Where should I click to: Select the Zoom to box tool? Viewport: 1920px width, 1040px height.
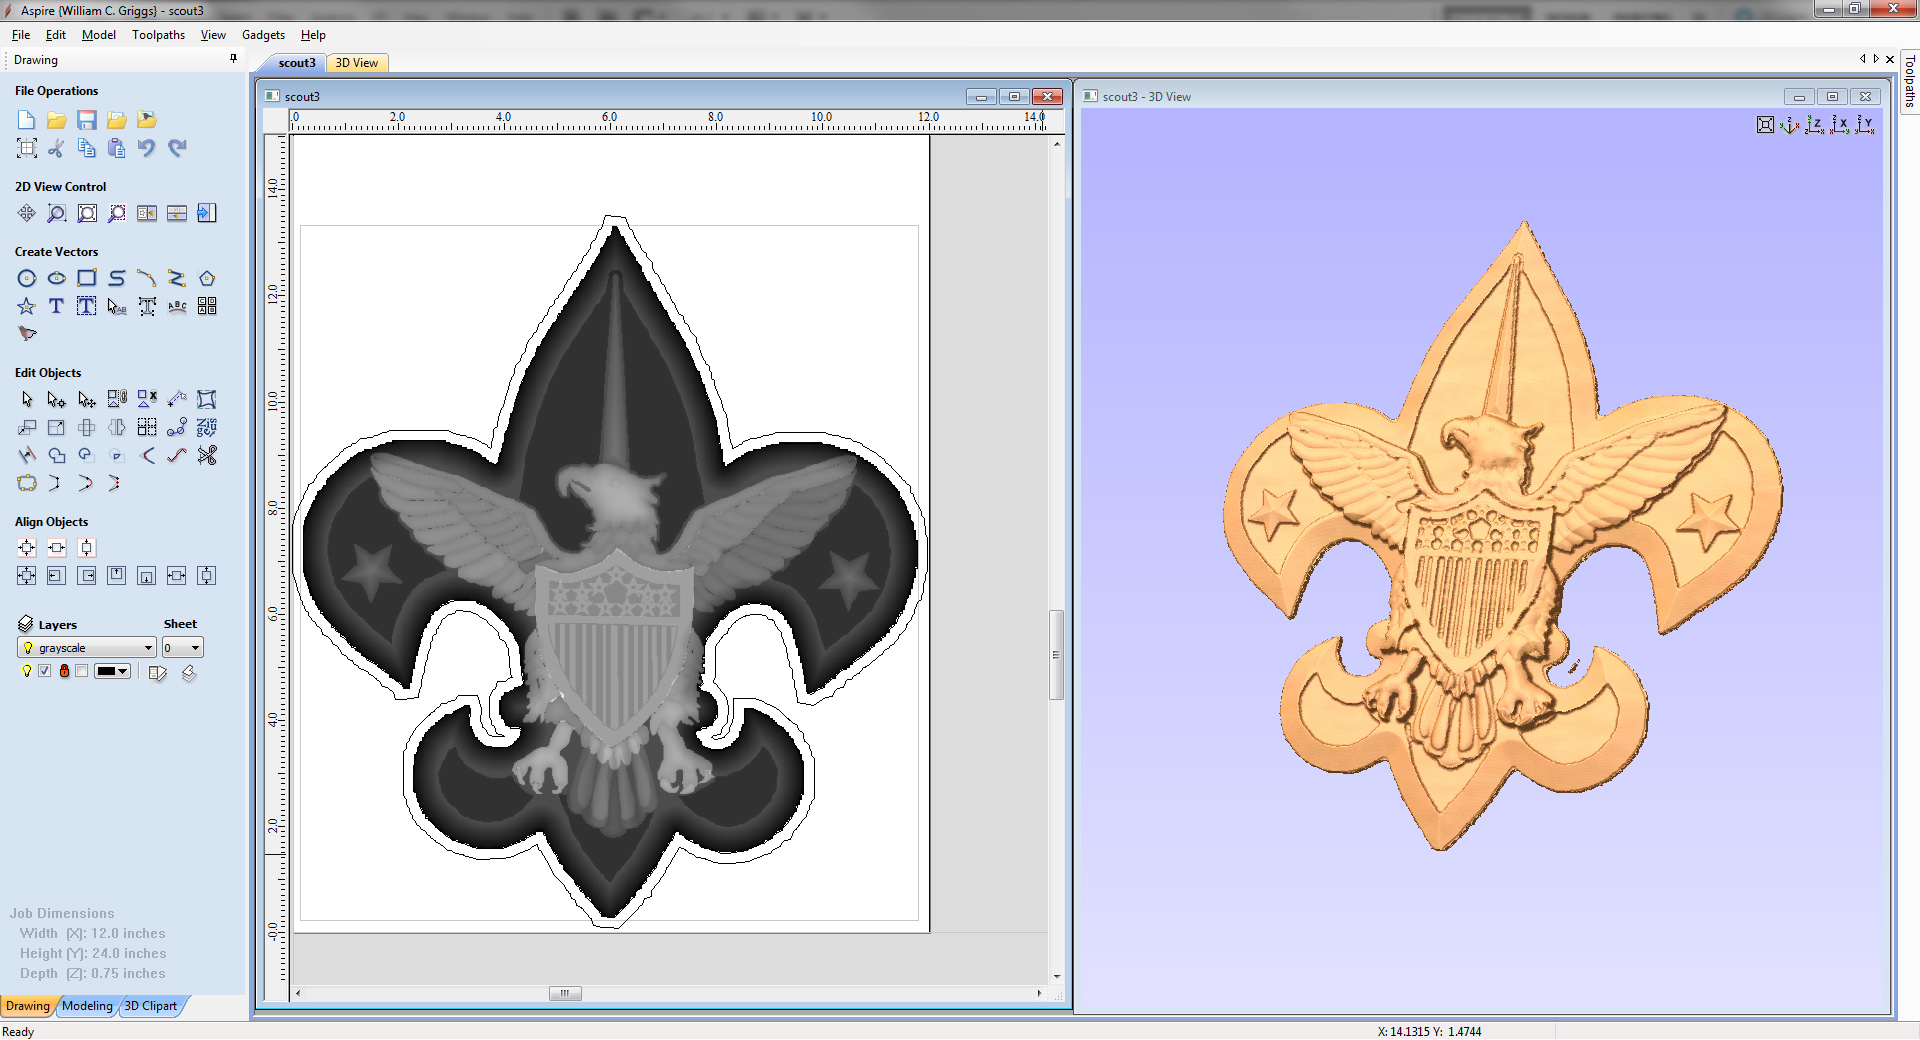pyautogui.click(x=57, y=213)
